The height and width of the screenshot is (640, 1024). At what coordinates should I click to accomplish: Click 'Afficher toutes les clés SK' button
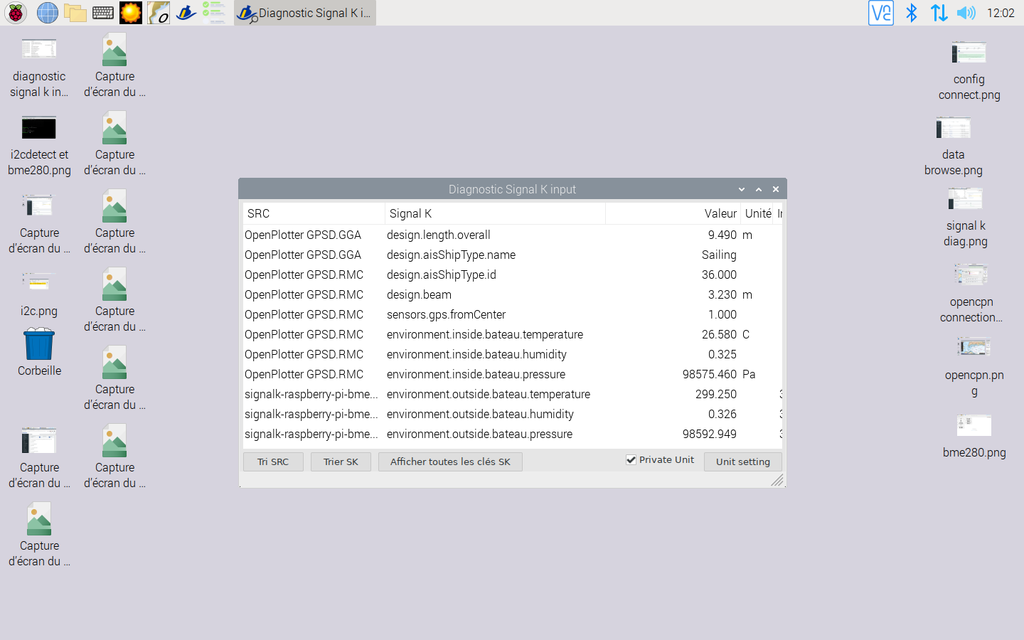pyautogui.click(x=450, y=462)
